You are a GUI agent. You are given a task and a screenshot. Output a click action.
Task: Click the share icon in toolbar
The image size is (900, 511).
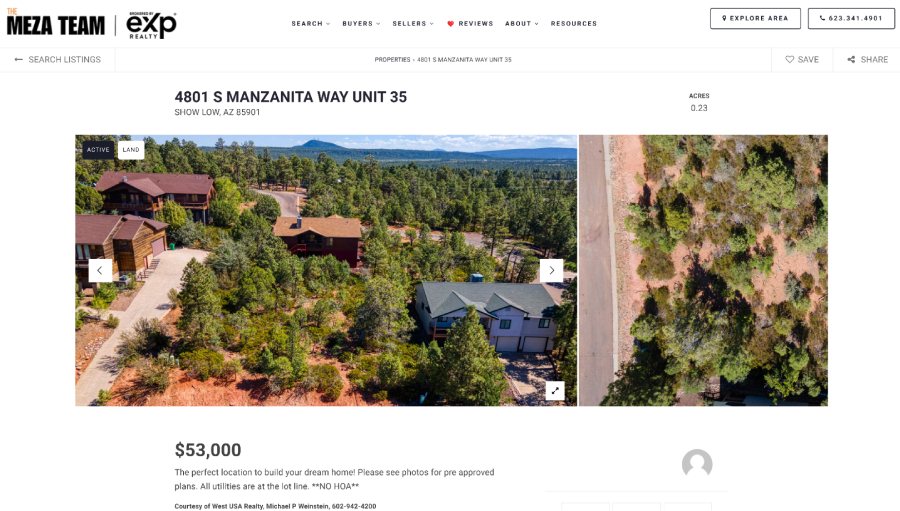coord(851,59)
